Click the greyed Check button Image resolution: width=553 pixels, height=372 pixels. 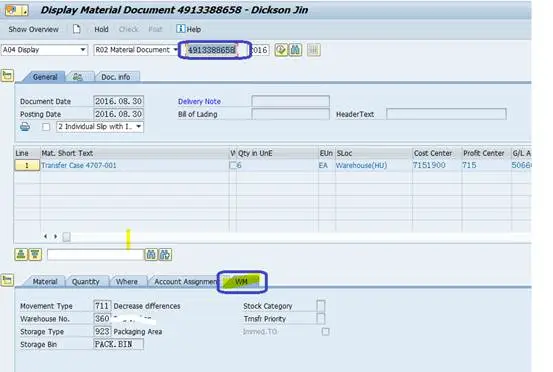point(128,29)
